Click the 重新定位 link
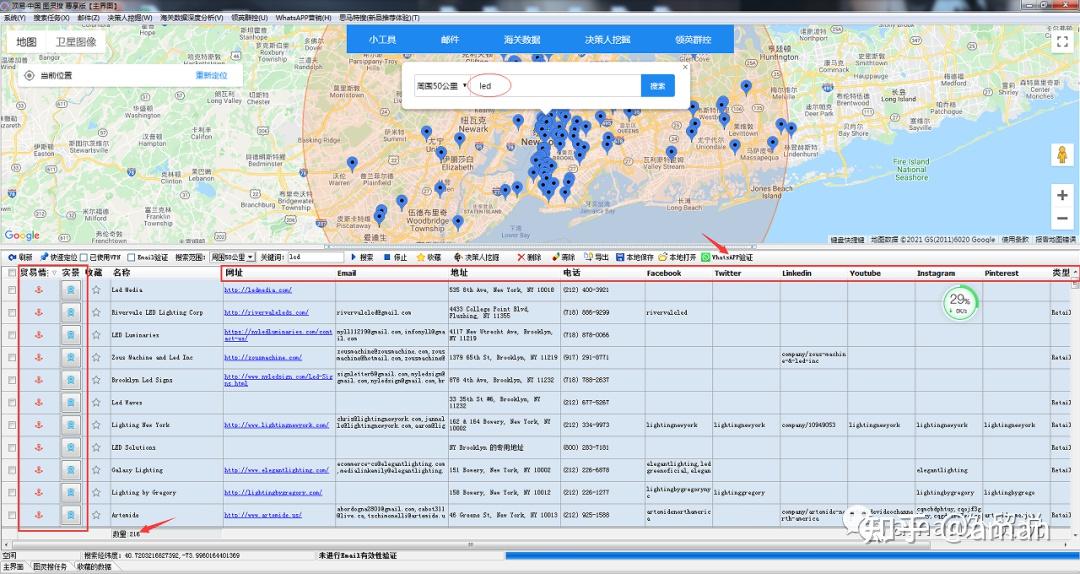The width and height of the screenshot is (1080, 574). pos(211,75)
